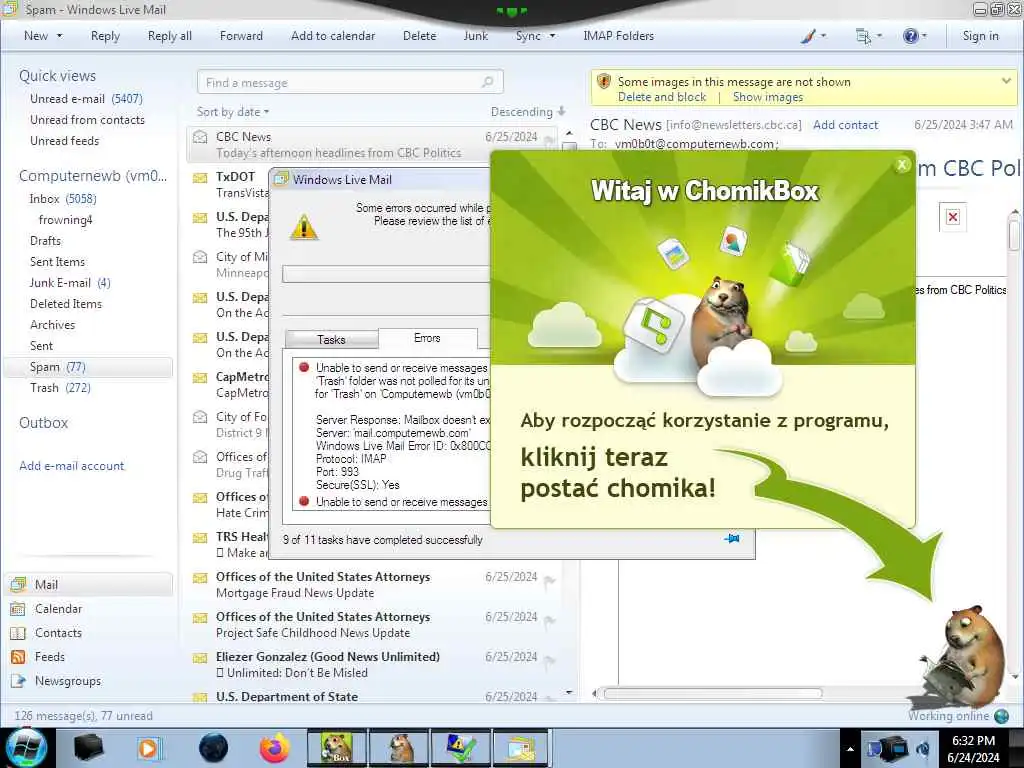Open the Inbox folder
The image size is (1024, 768).
pos(63,199)
